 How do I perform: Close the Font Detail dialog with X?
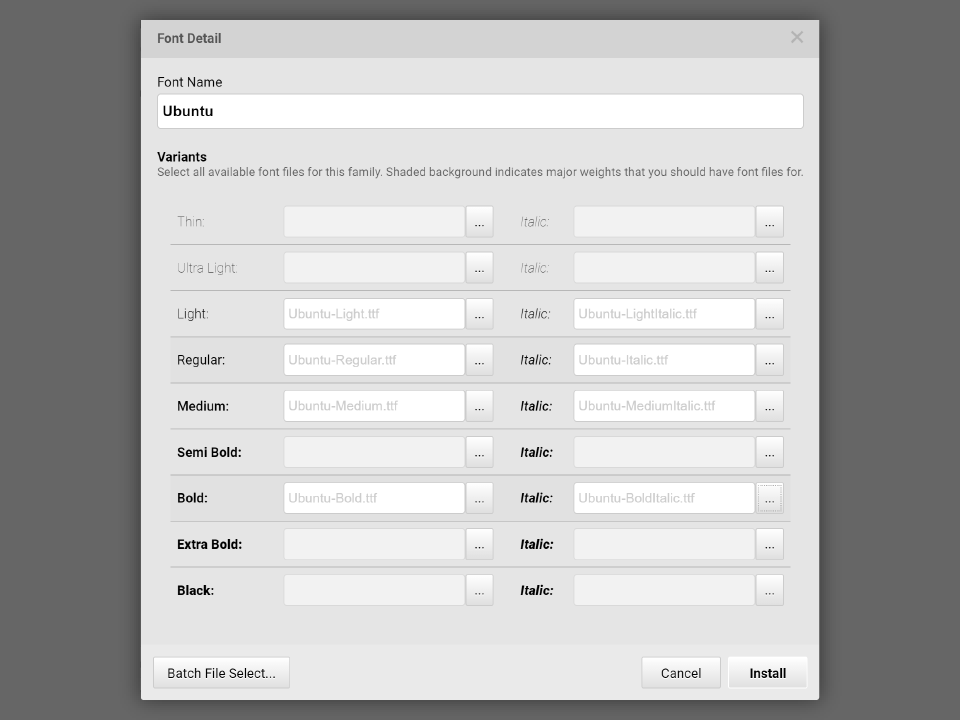pyautogui.click(x=796, y=37)
